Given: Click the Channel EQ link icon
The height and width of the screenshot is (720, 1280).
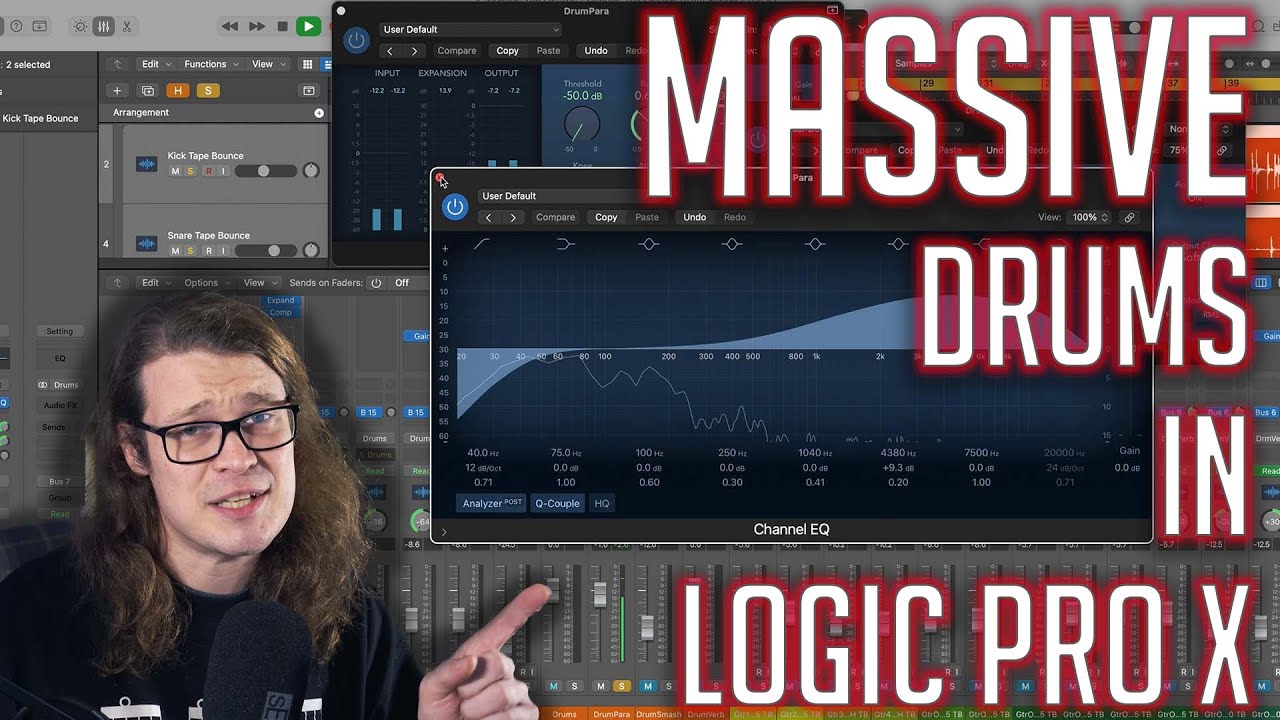Looking at the screenshot, I should tap(1129, 217).
